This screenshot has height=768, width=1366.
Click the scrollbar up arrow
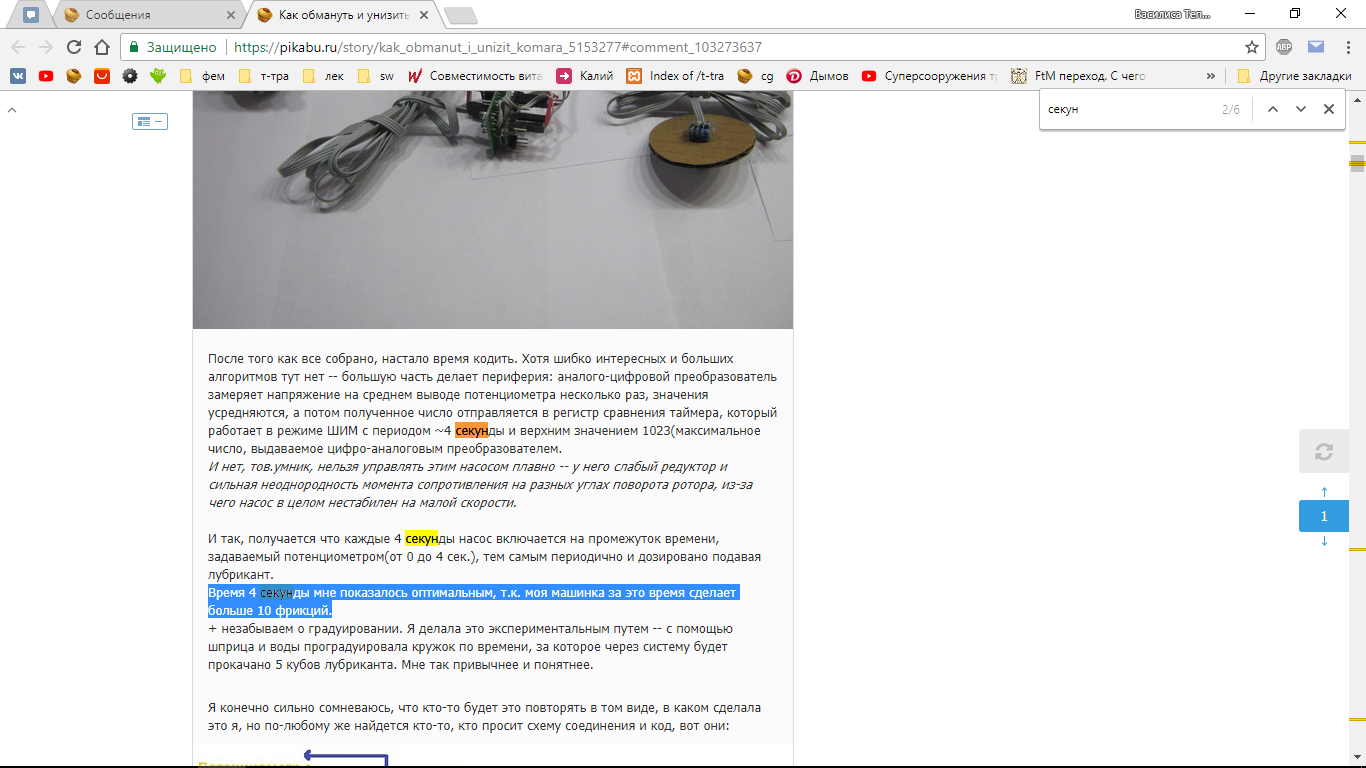1357,97
